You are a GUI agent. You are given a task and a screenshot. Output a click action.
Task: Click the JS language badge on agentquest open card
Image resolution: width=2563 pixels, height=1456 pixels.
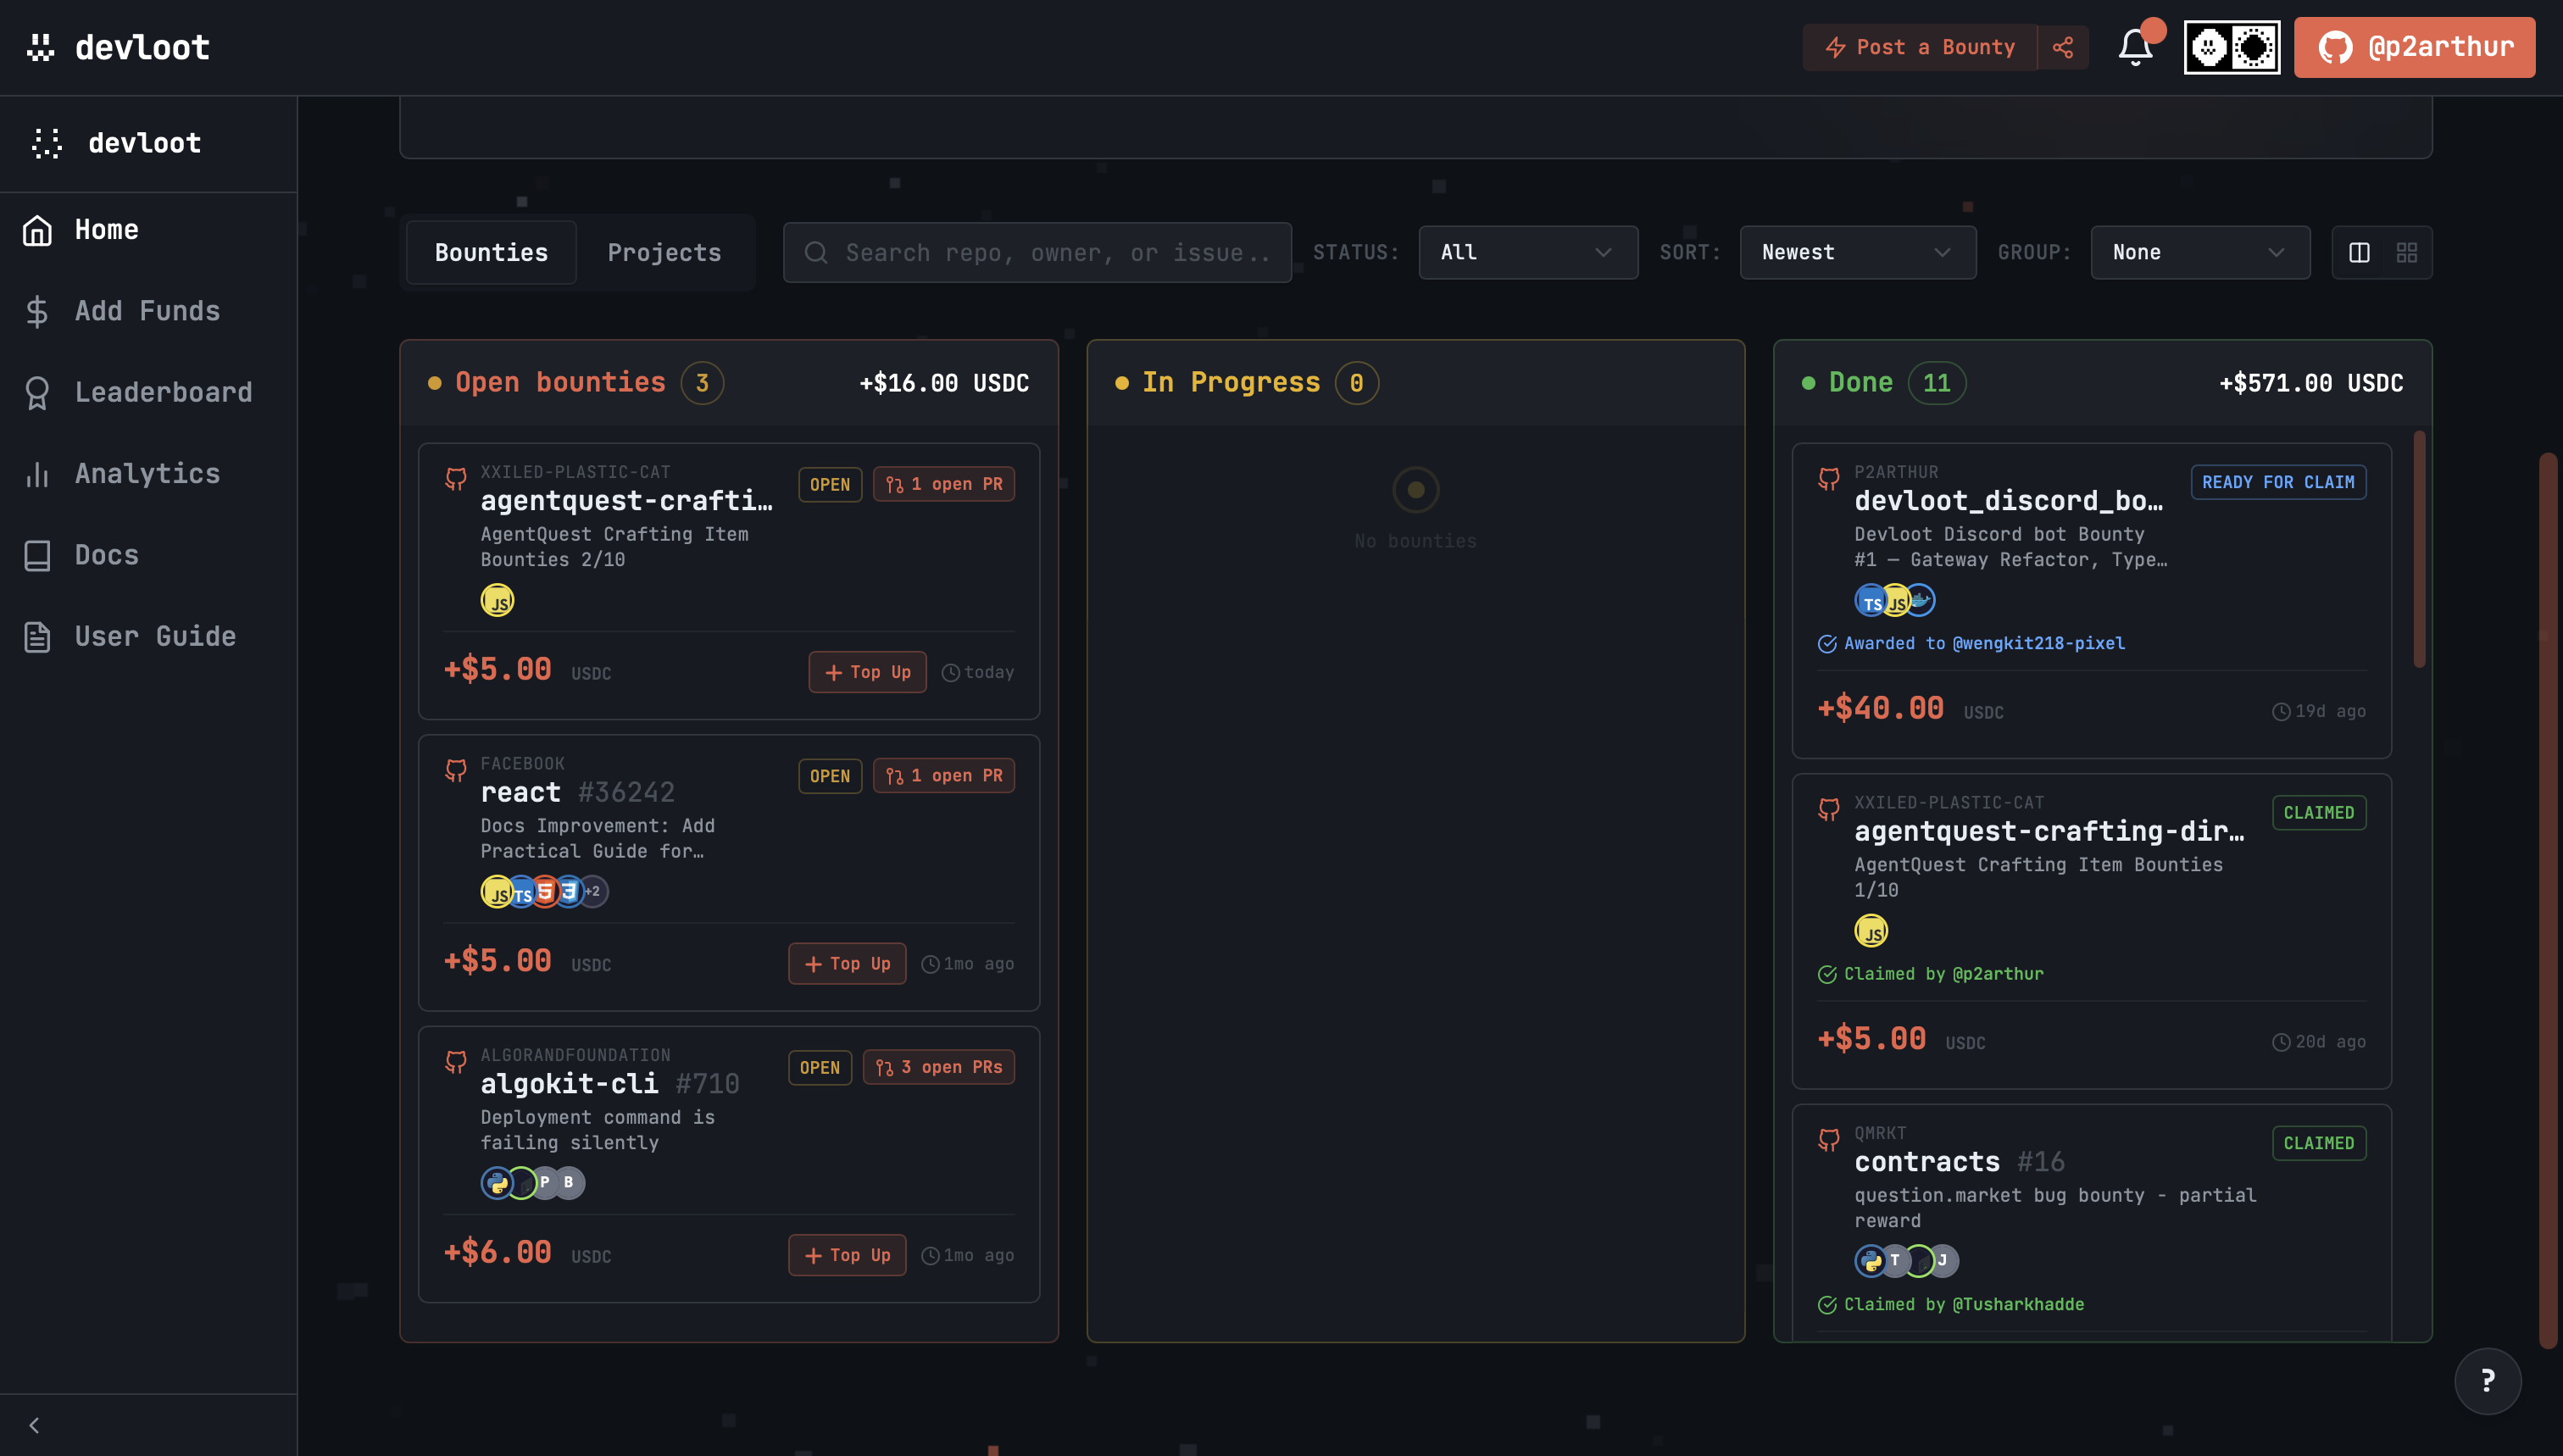pyautogui.click(x=497, y=601)
